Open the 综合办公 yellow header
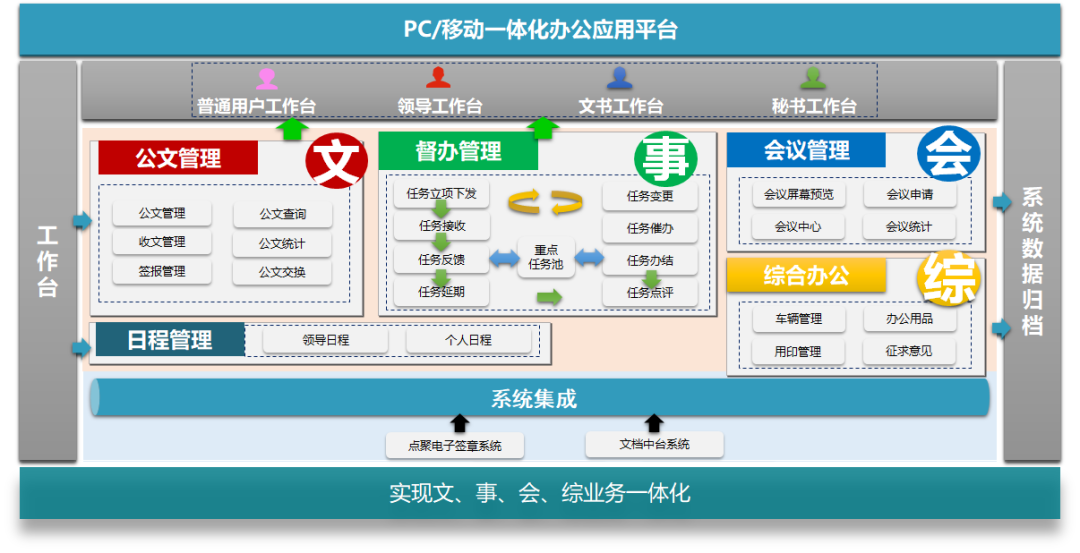 806,275
